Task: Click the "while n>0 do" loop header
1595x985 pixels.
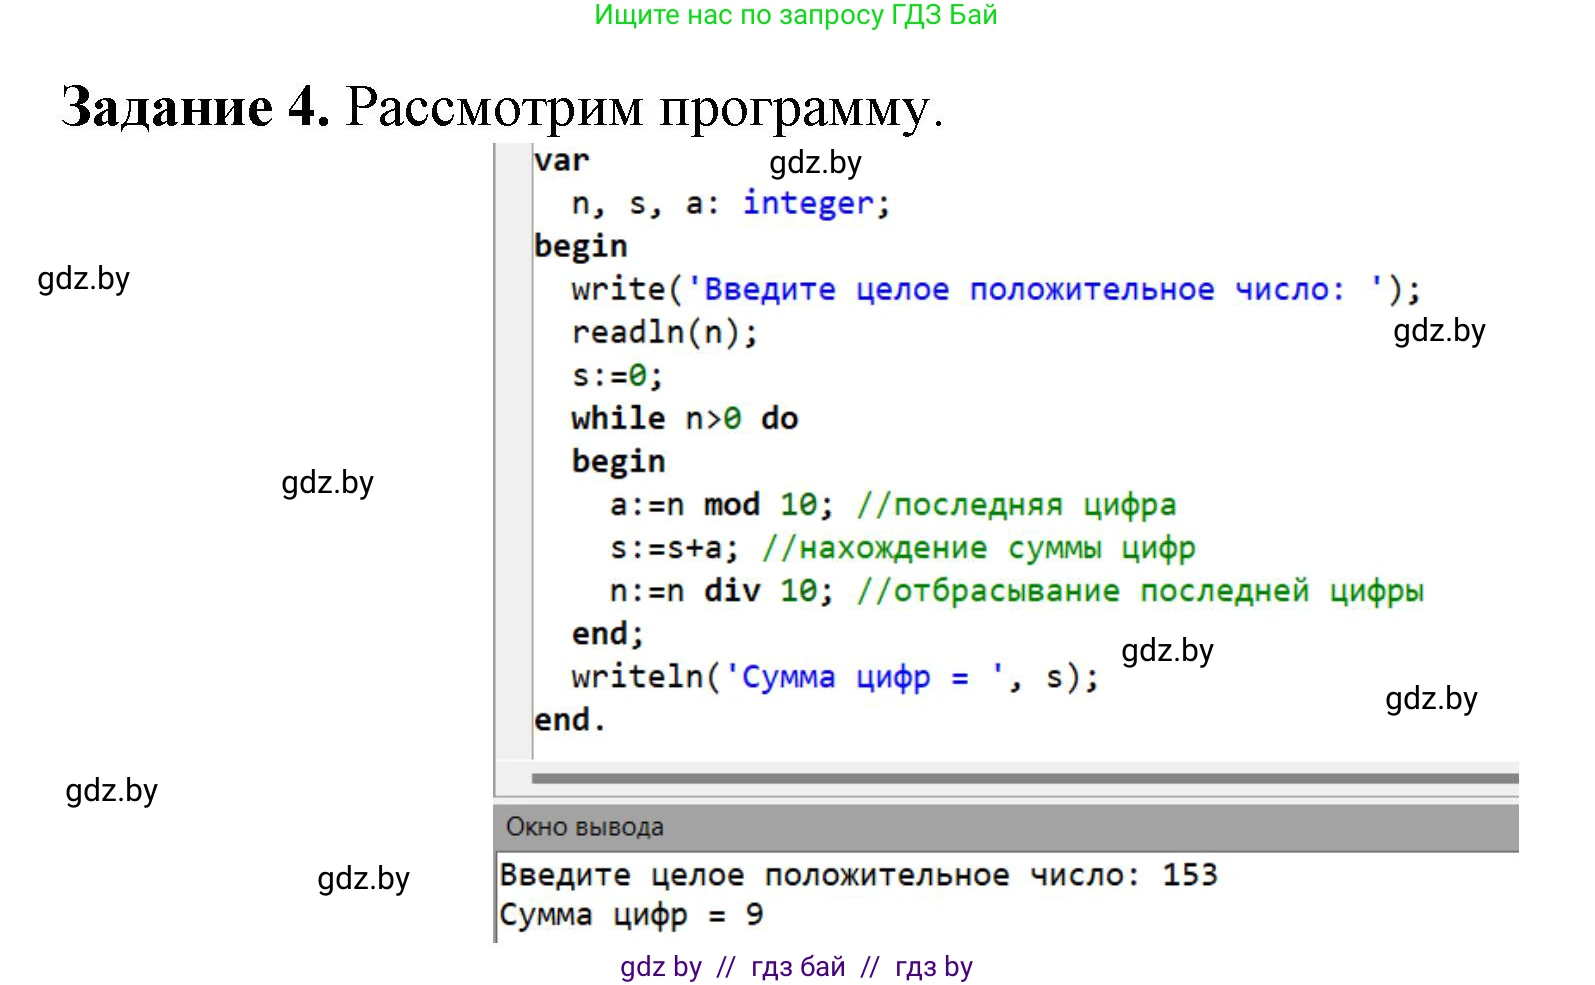Action: pyautogui.click(x=684, y=418)
